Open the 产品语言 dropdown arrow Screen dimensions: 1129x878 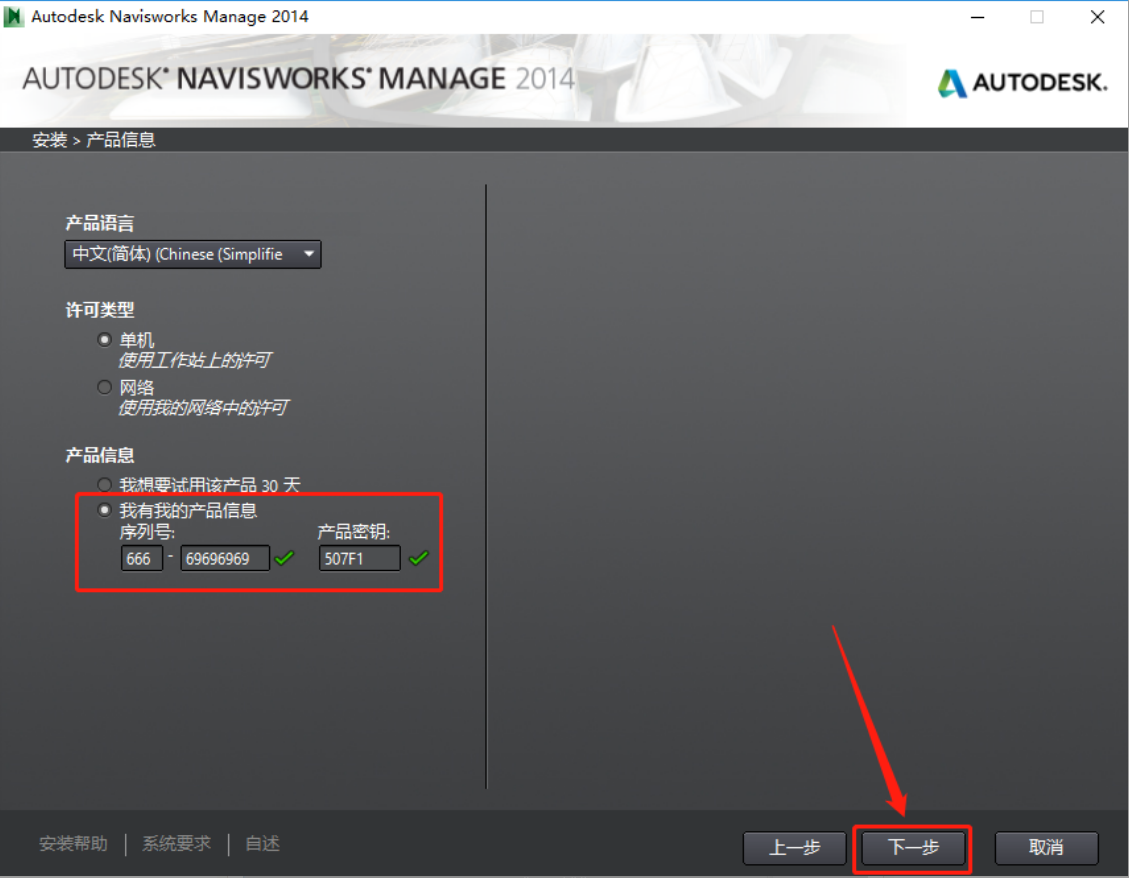pos(309,254)
